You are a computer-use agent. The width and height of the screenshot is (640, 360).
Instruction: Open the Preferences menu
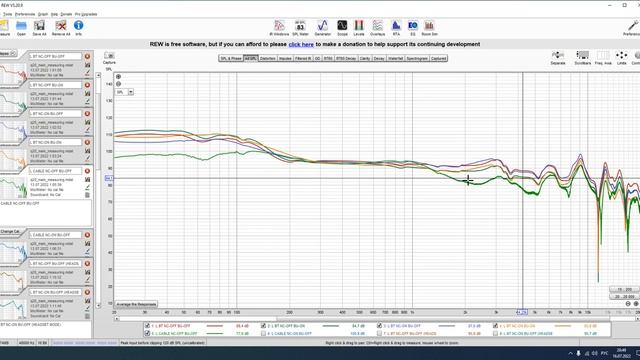(x=25, y=14)
